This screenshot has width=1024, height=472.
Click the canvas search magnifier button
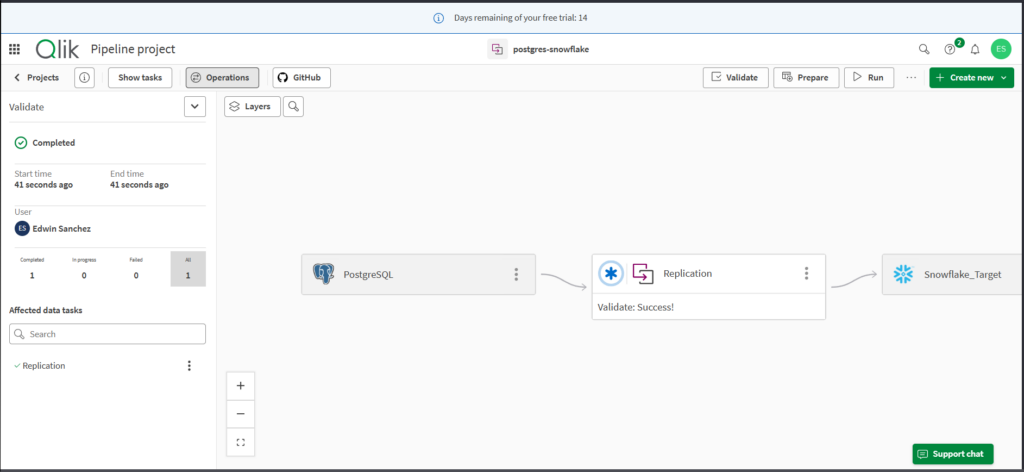294,106
